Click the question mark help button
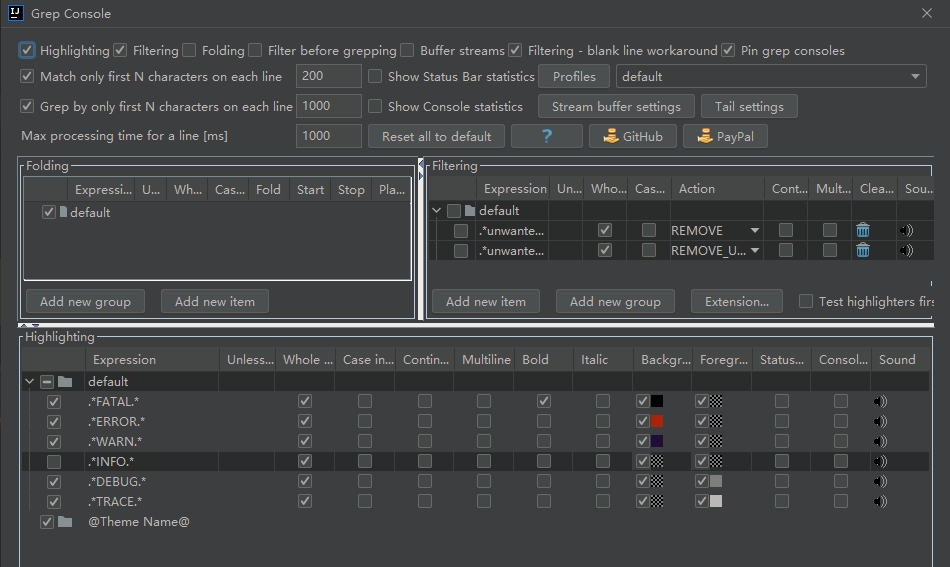Screen dimensions: 950x567 (x=546, y=136)
